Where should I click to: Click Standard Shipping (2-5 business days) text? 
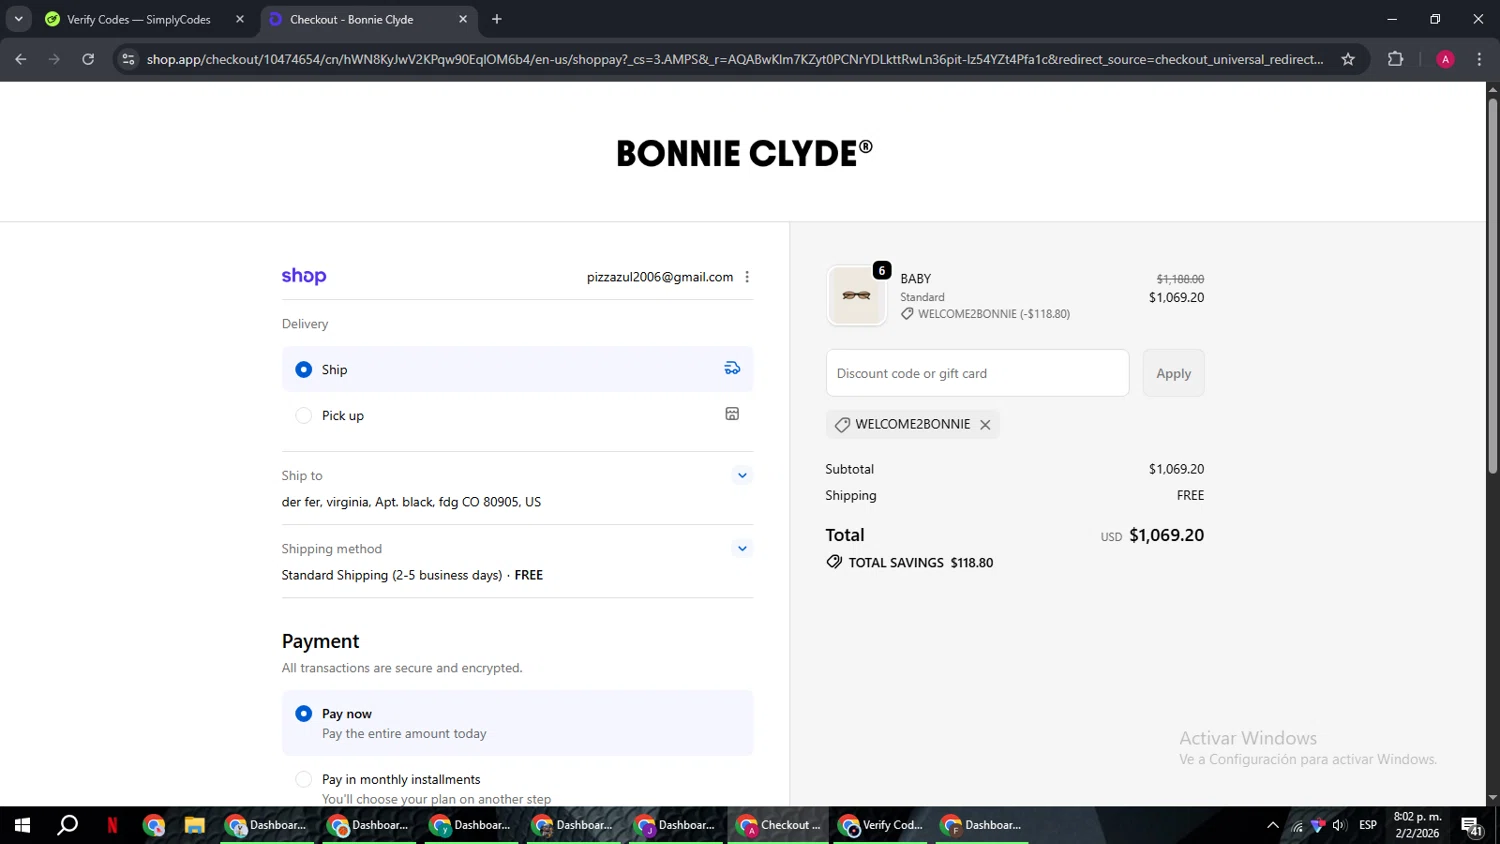[392, 575]
